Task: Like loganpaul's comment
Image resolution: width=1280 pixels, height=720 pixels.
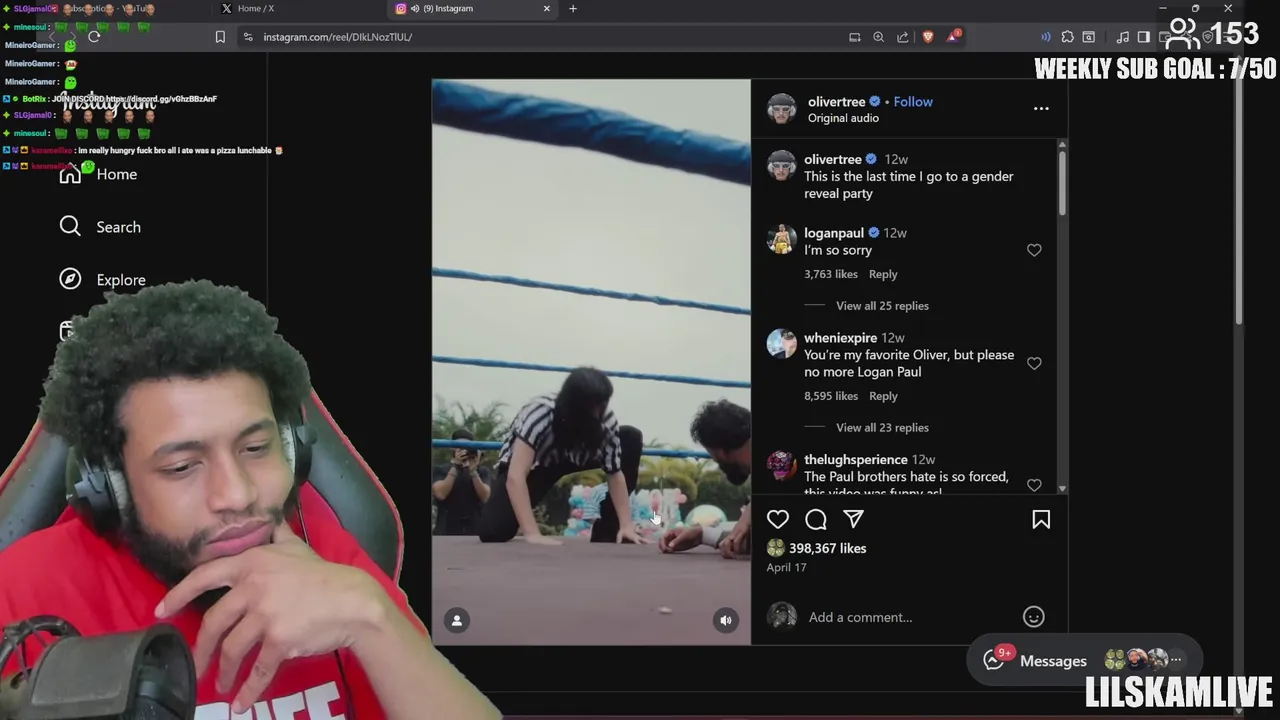Action: pyautogui.click(x=1034, y=250)
